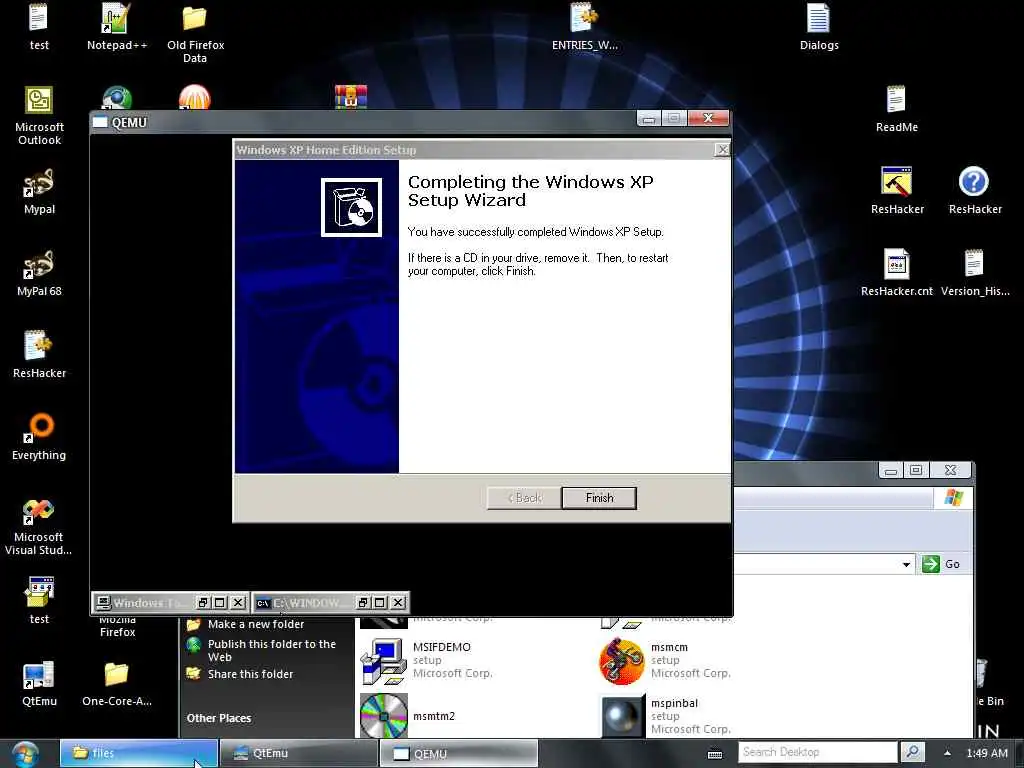Click the Windows Start orb
1024x768 pixels.
pos(25,754)
